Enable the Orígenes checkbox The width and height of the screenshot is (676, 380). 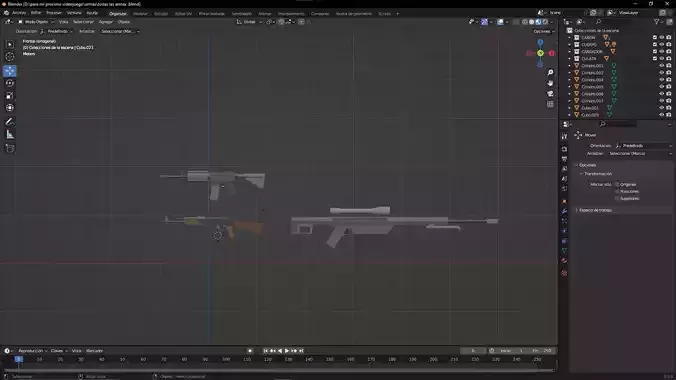[617, 184]
